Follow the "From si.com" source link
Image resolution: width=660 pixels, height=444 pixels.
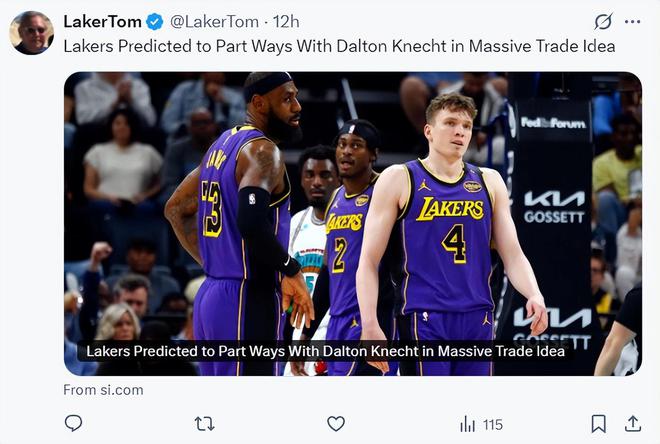(x=103, y=390)
